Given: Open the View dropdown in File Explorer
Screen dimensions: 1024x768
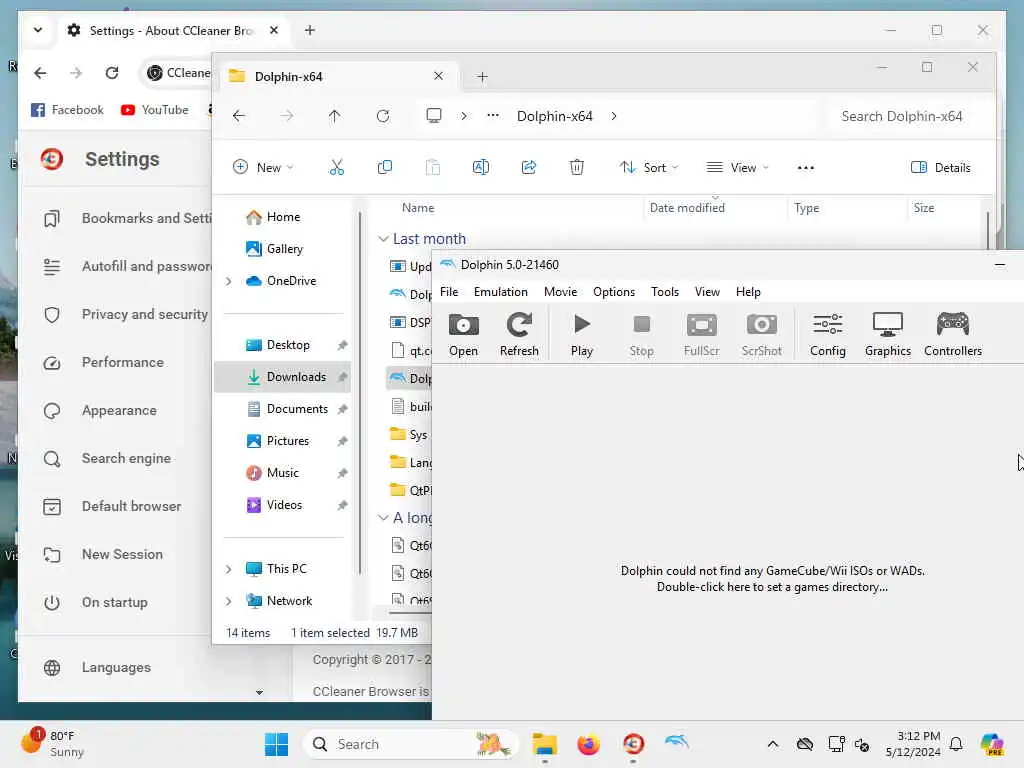Looking at the screenshot, I should pos(737,168).
